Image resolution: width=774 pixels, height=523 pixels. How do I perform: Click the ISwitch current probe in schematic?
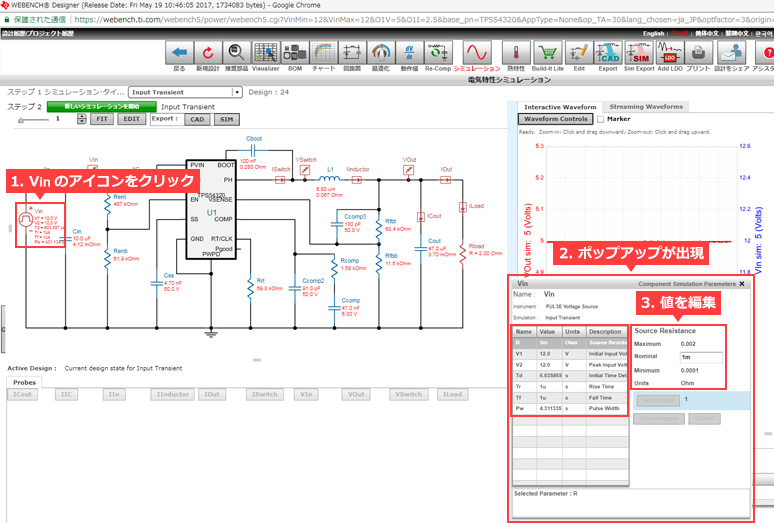point(280,180)
